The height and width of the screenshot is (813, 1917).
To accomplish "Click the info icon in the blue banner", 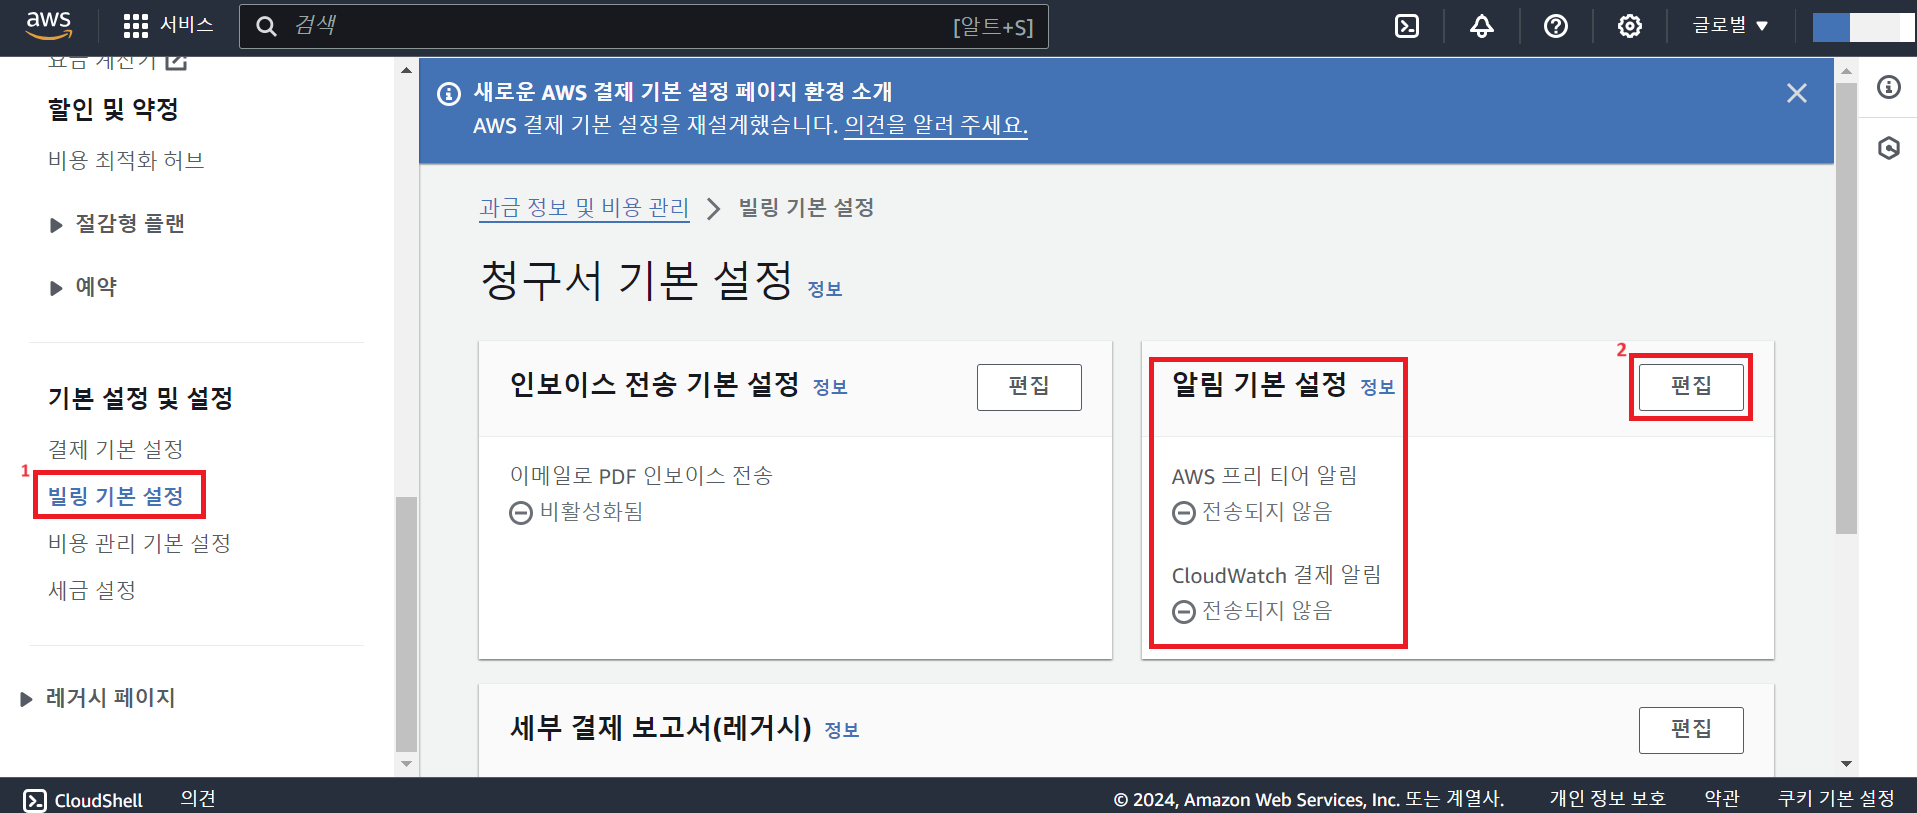I will click(449, 93).
